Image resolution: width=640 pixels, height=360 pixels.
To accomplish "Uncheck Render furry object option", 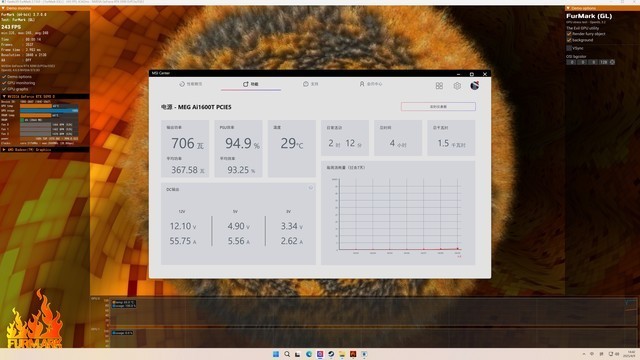I will tap(569, 34).
